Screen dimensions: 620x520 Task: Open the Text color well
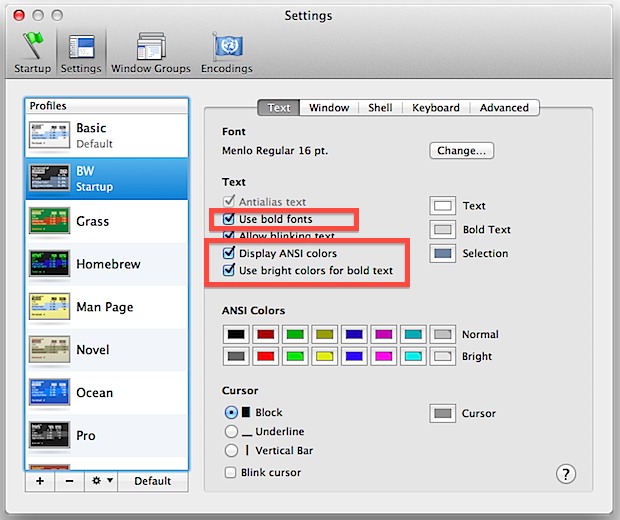click(x=442, y=206)
